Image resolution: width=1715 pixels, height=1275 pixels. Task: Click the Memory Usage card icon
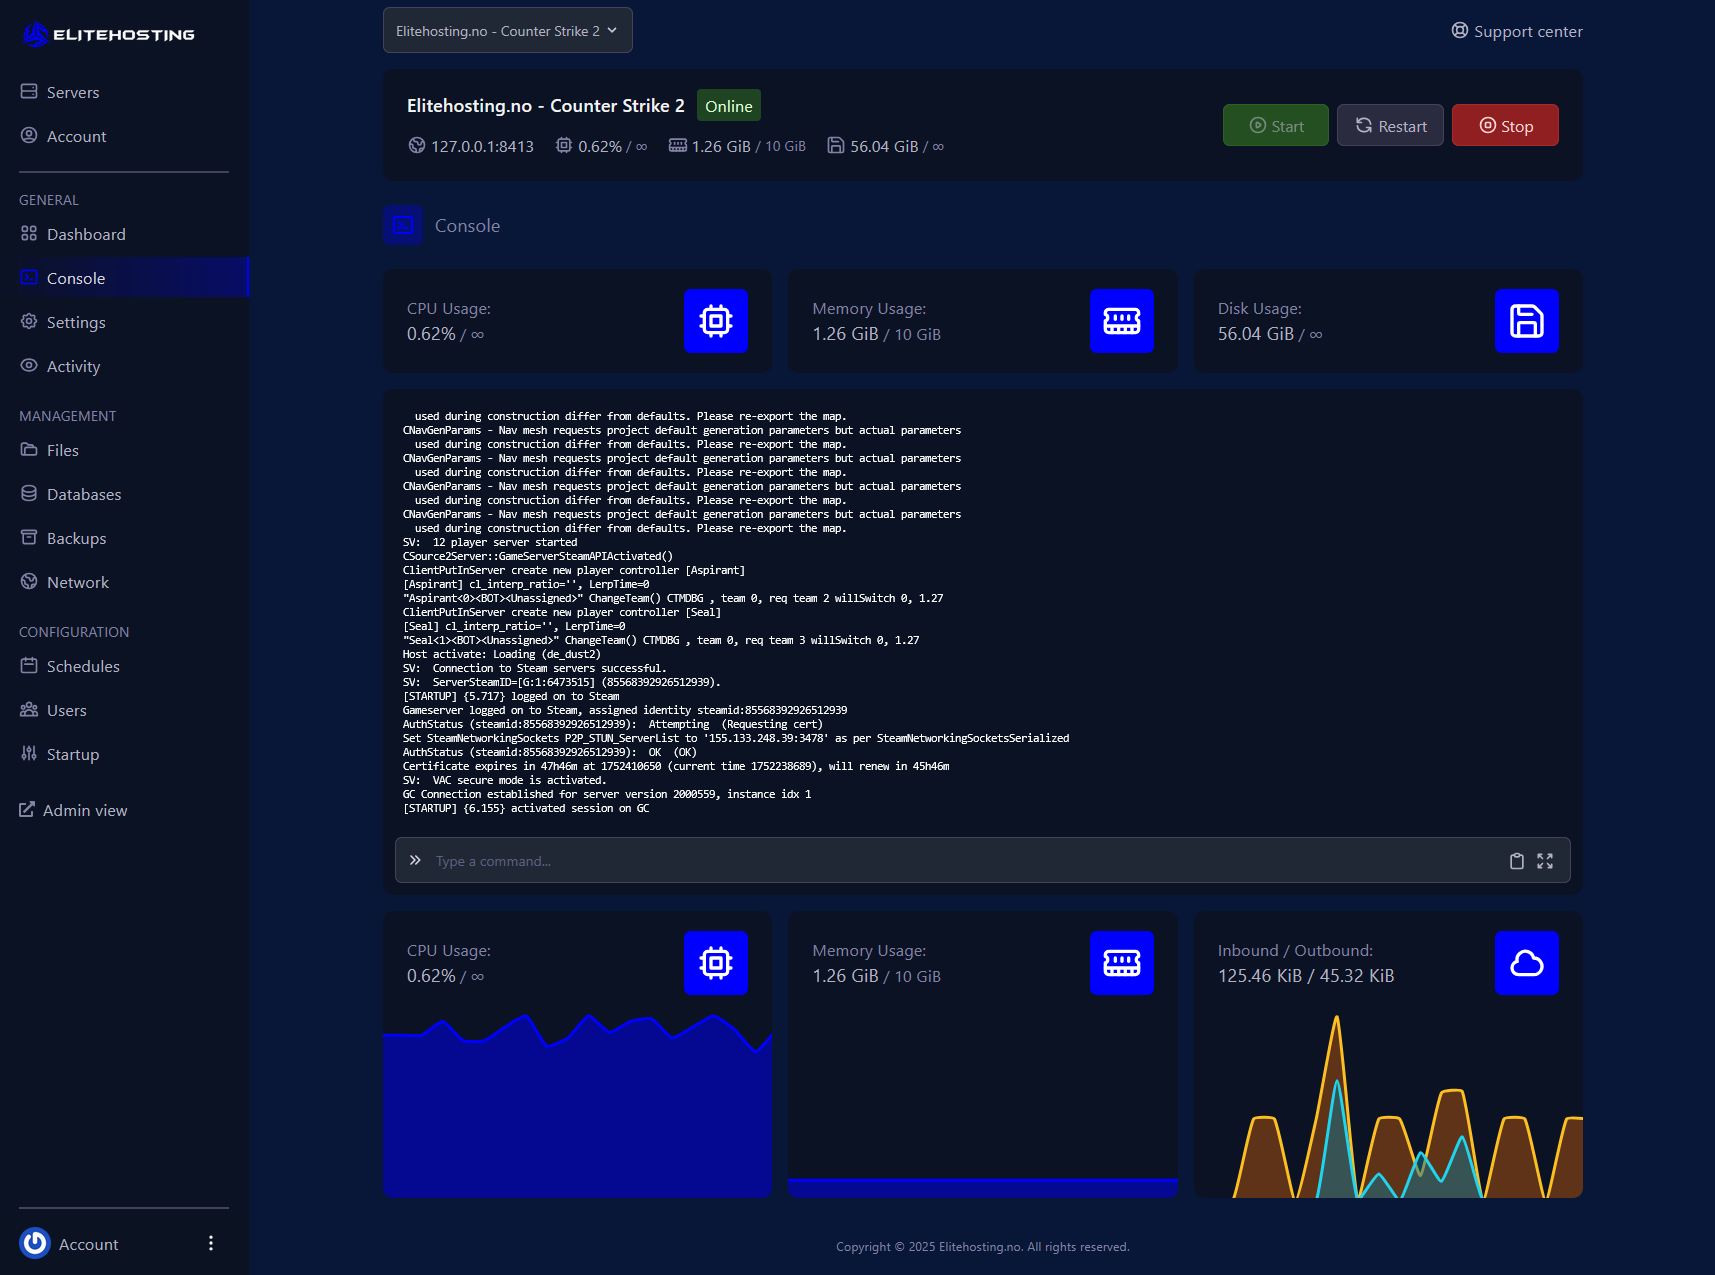[1121, 321]
